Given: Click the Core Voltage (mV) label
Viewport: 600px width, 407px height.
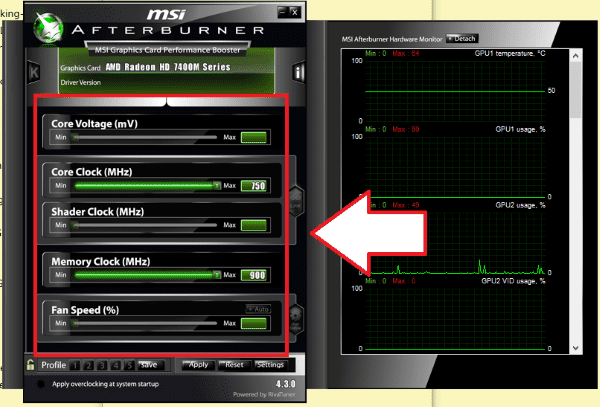Looking at the screenshot, I should (x=95, y=124).
